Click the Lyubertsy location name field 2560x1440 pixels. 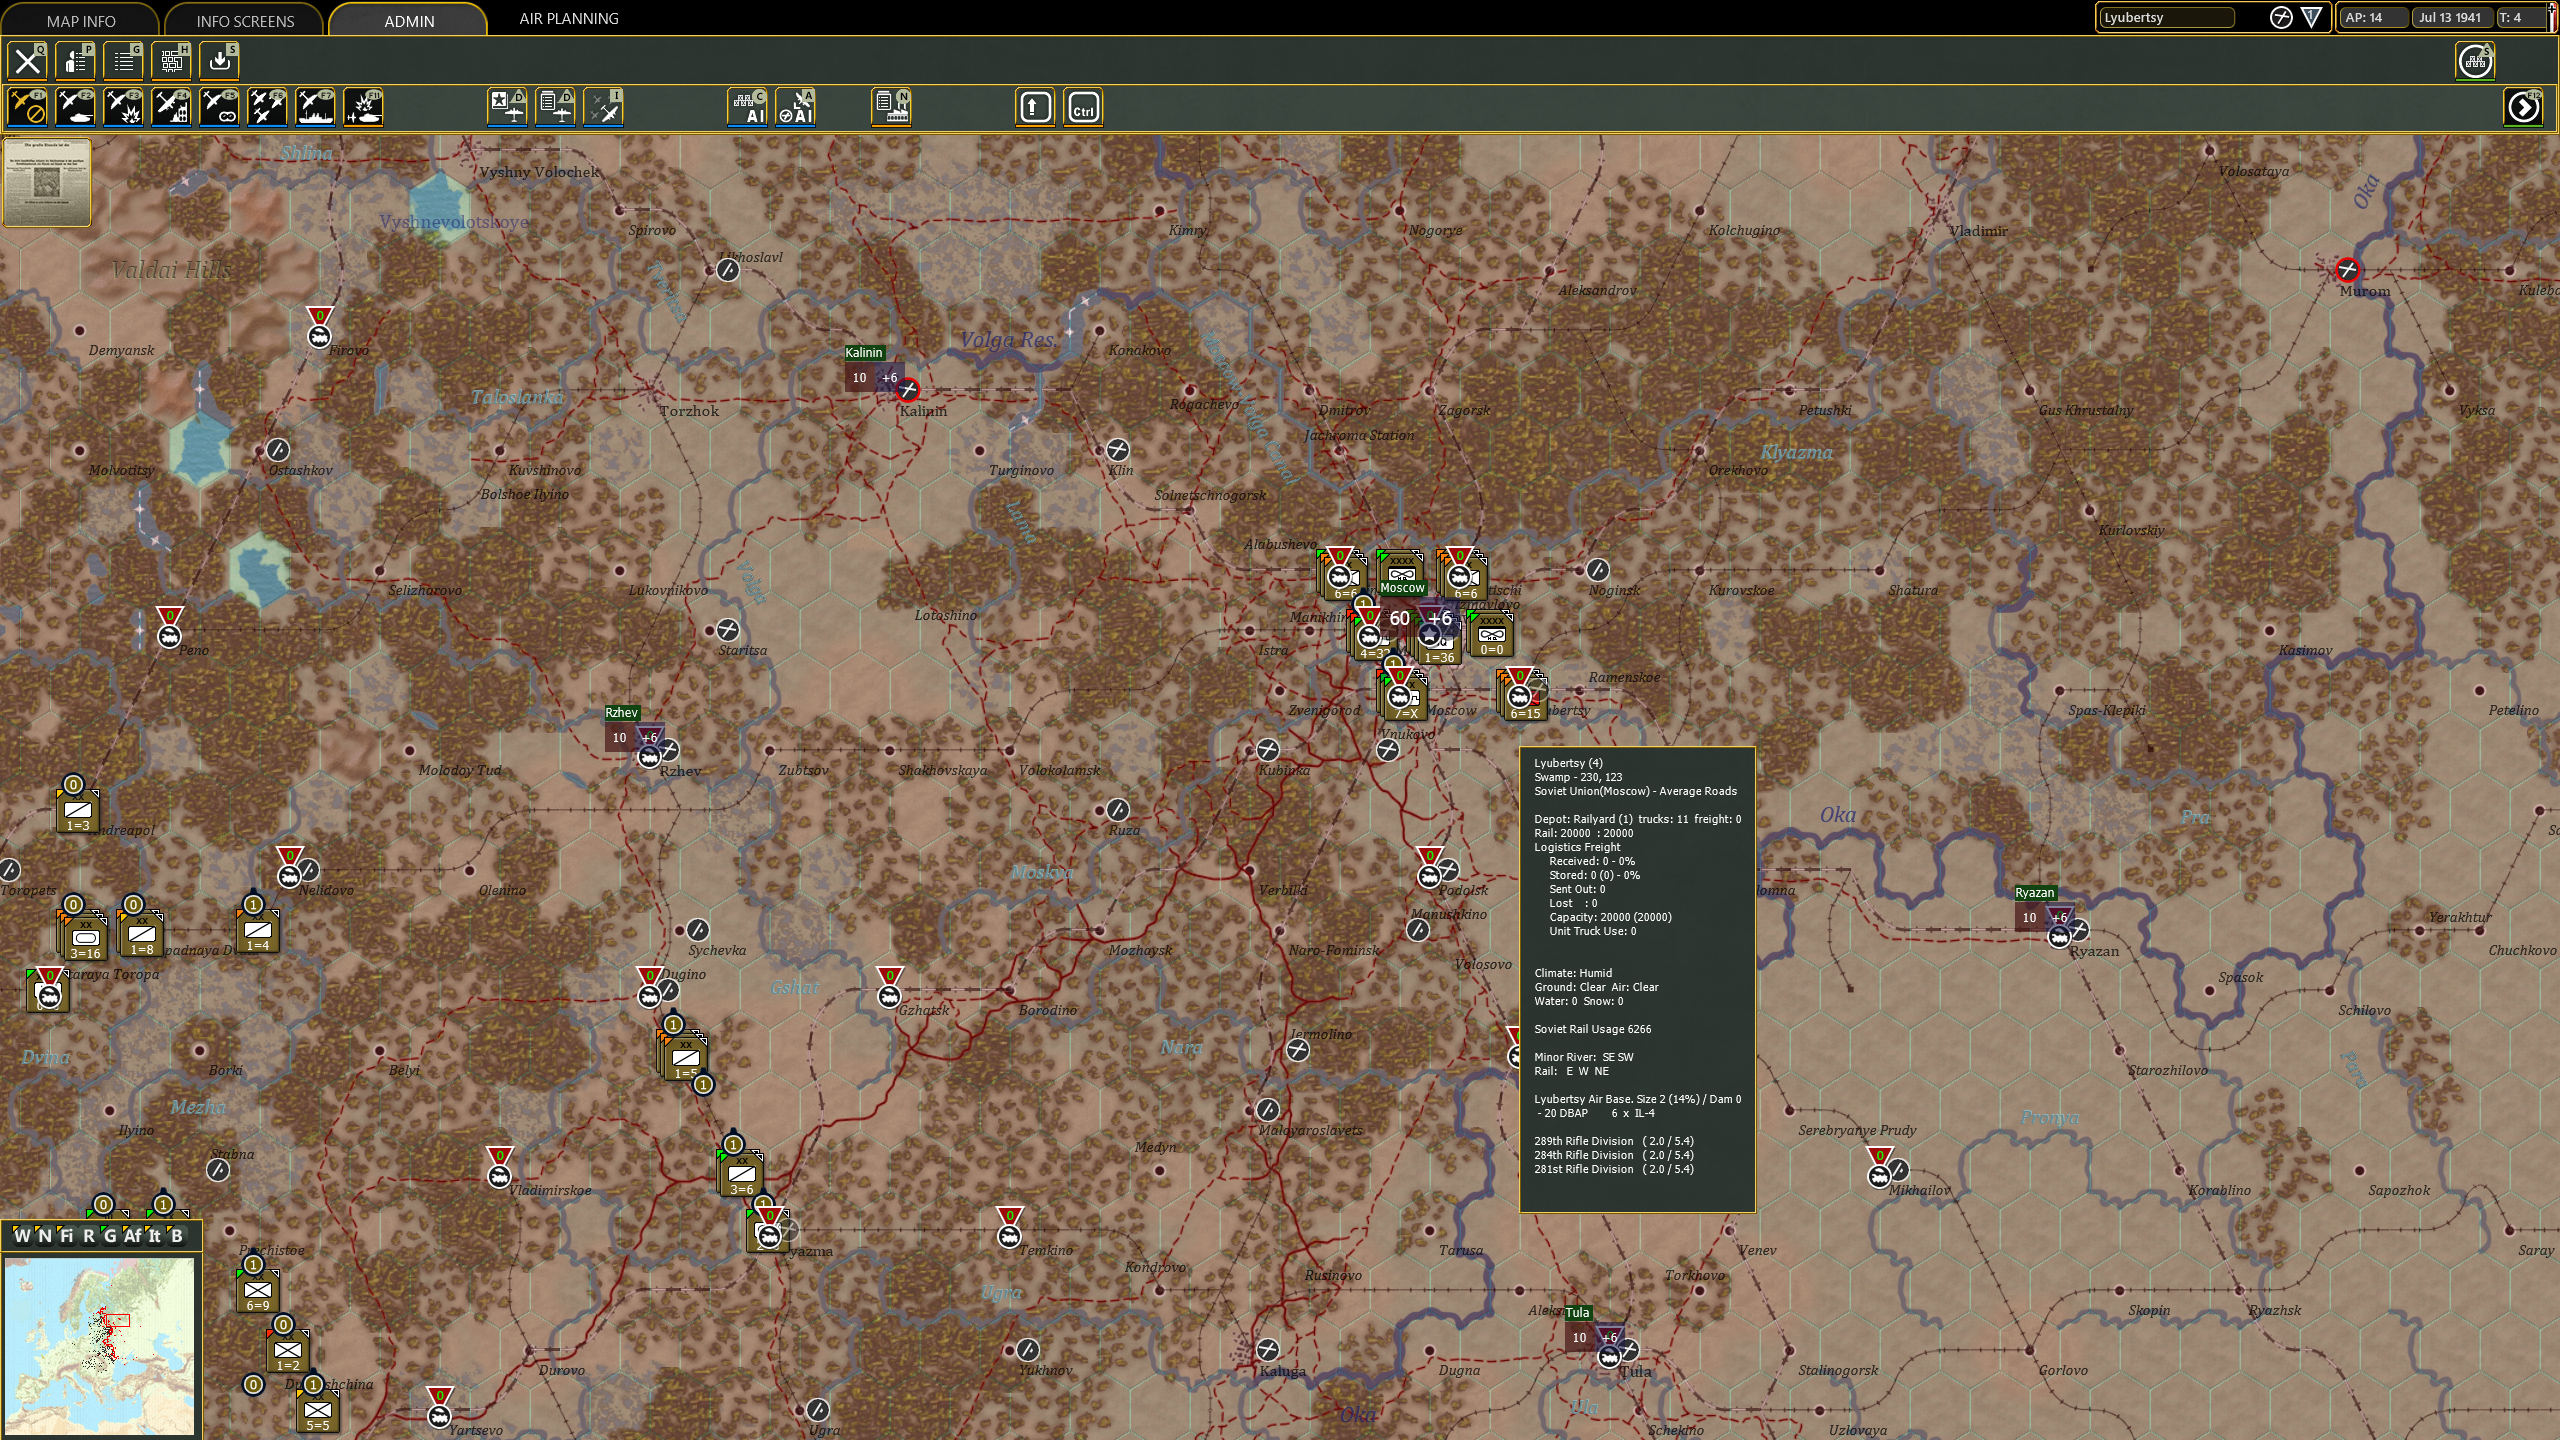[x=2166, y=18]
